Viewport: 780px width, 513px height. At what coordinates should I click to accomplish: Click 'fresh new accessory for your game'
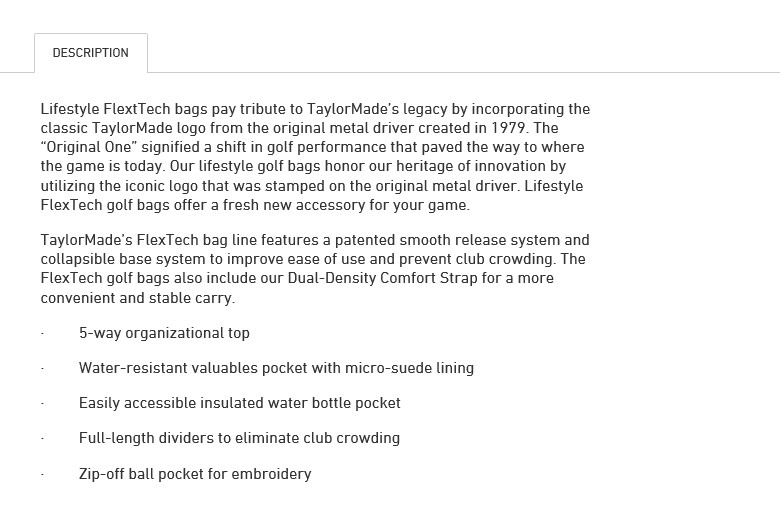click(344, 205)
